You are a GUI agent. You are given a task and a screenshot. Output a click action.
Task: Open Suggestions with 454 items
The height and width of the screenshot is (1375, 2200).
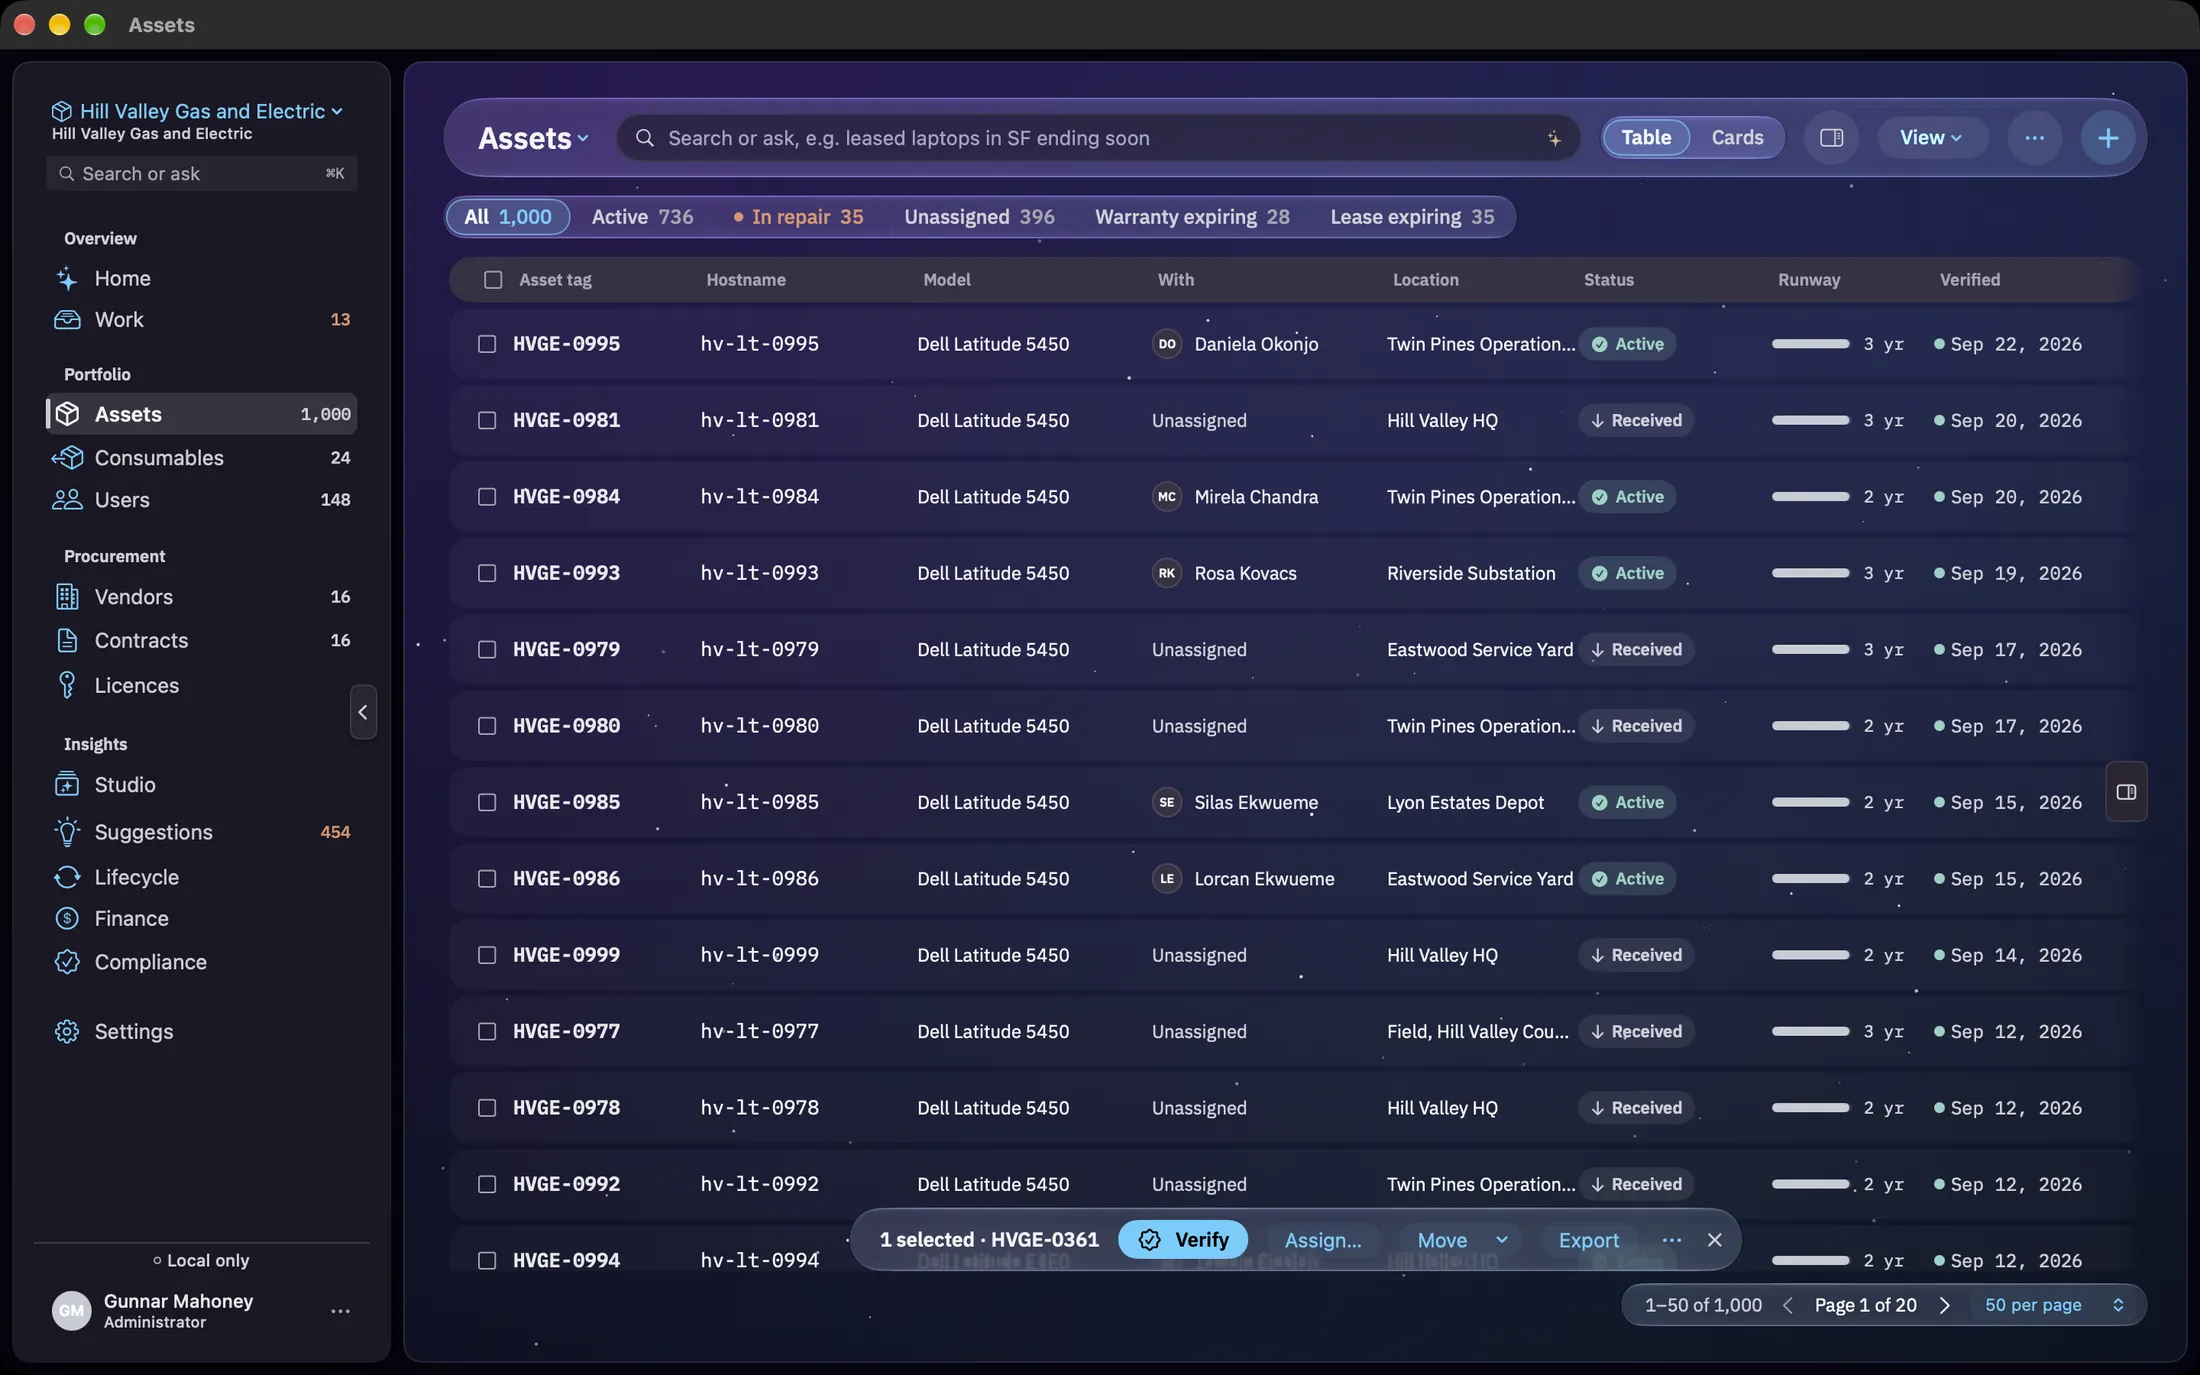point(201,832)
